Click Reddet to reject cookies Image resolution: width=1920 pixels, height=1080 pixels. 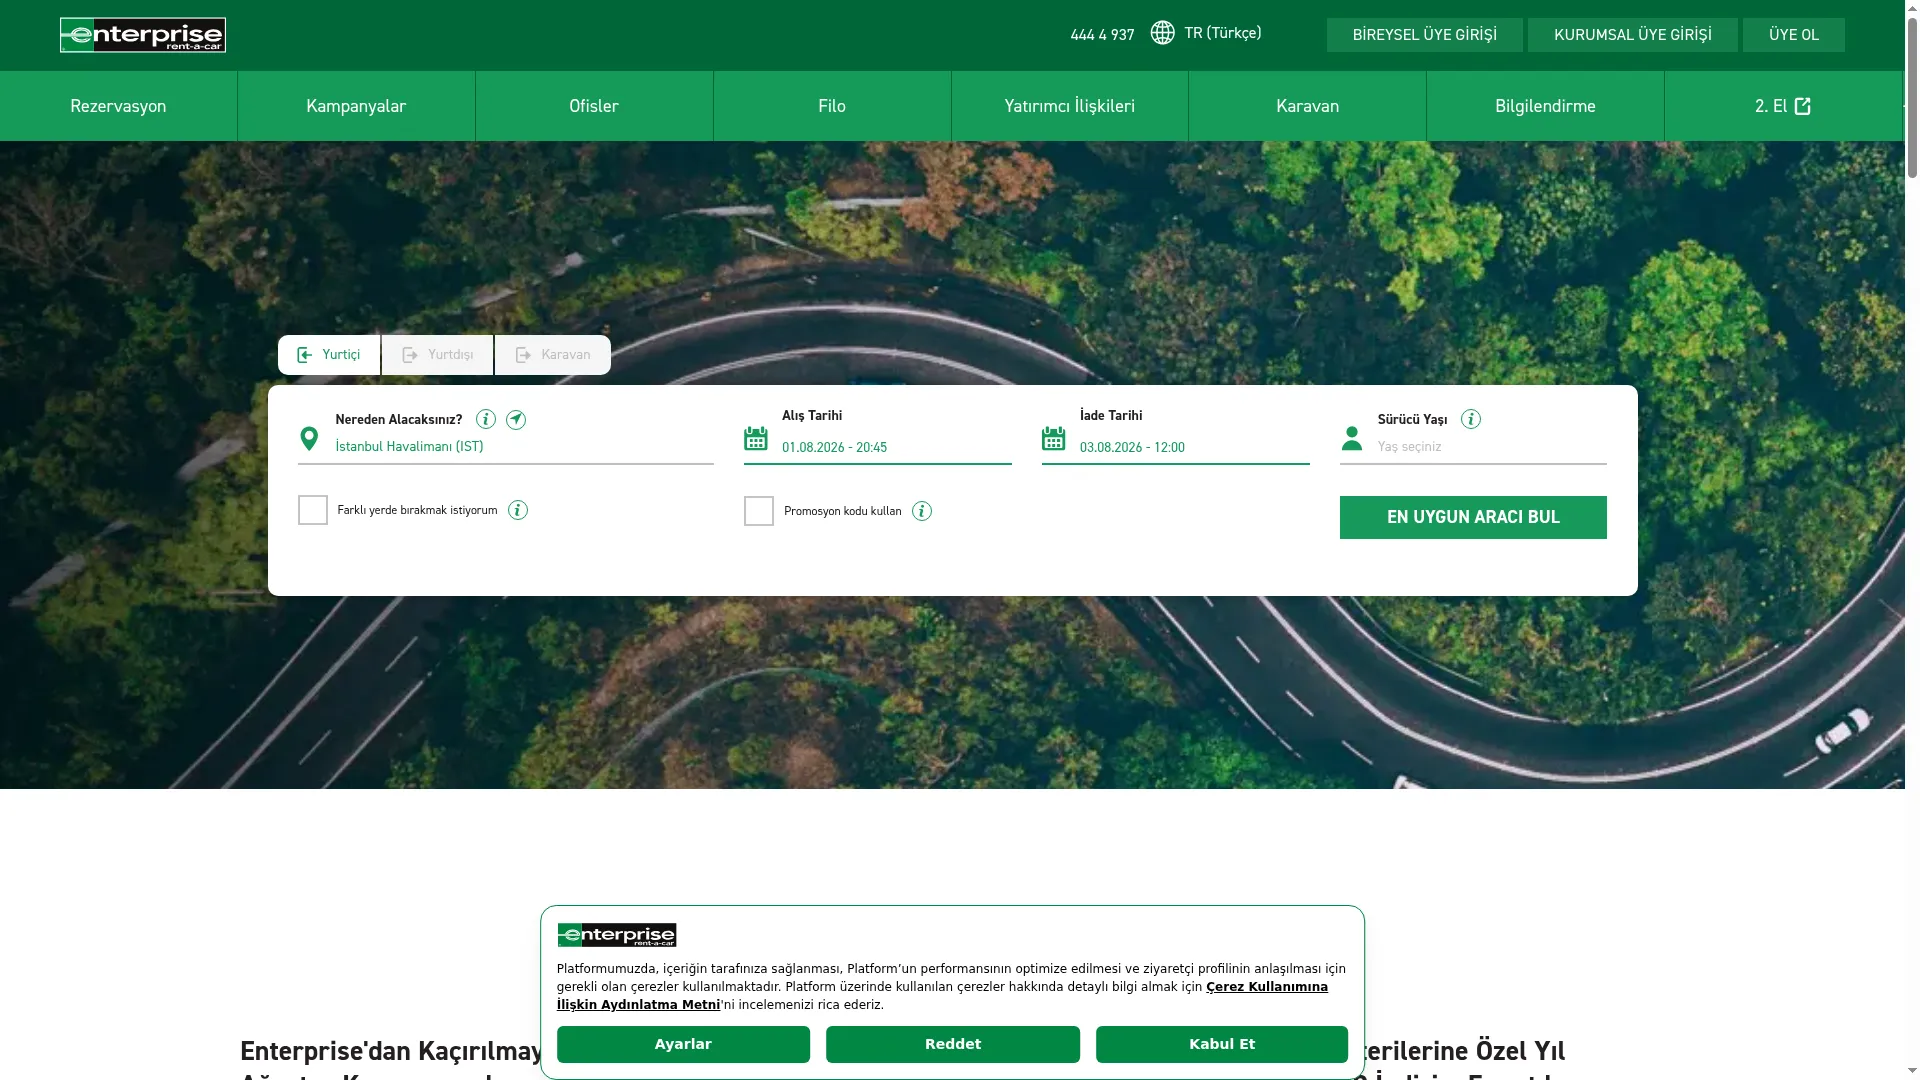pyautogui.click(x=953, y=1044)
